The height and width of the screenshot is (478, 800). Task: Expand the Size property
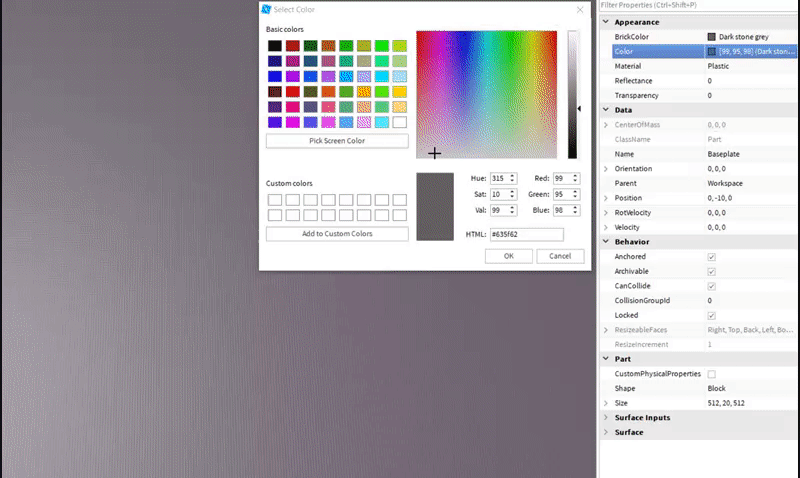pos(606,403)
